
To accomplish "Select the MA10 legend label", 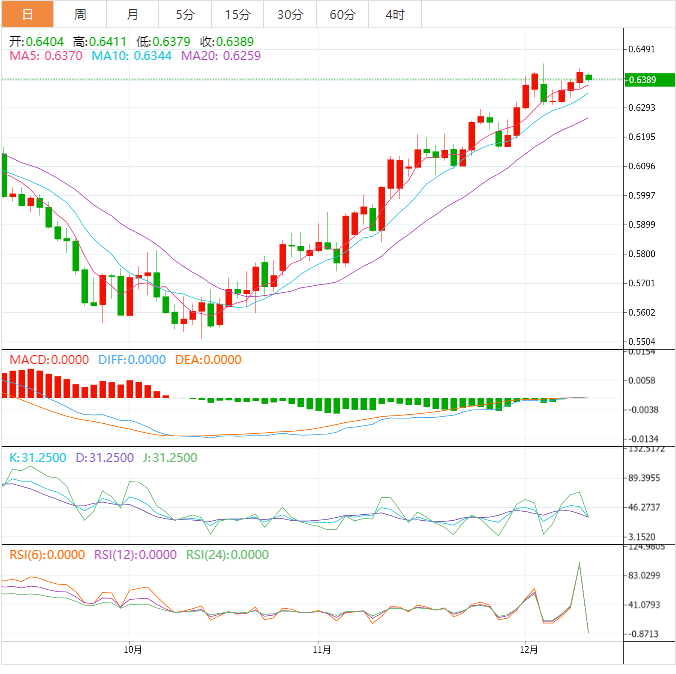I will pyautogui.click(x=131, y=56).
